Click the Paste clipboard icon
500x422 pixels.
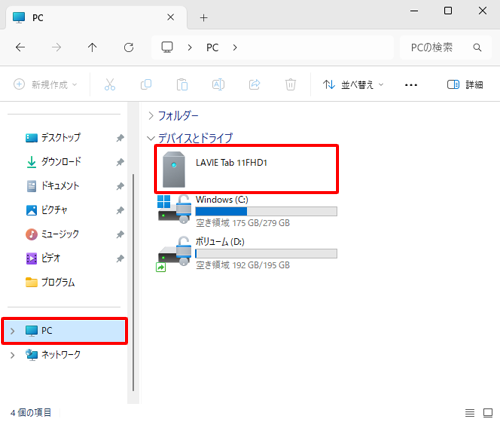pos(182,85)
